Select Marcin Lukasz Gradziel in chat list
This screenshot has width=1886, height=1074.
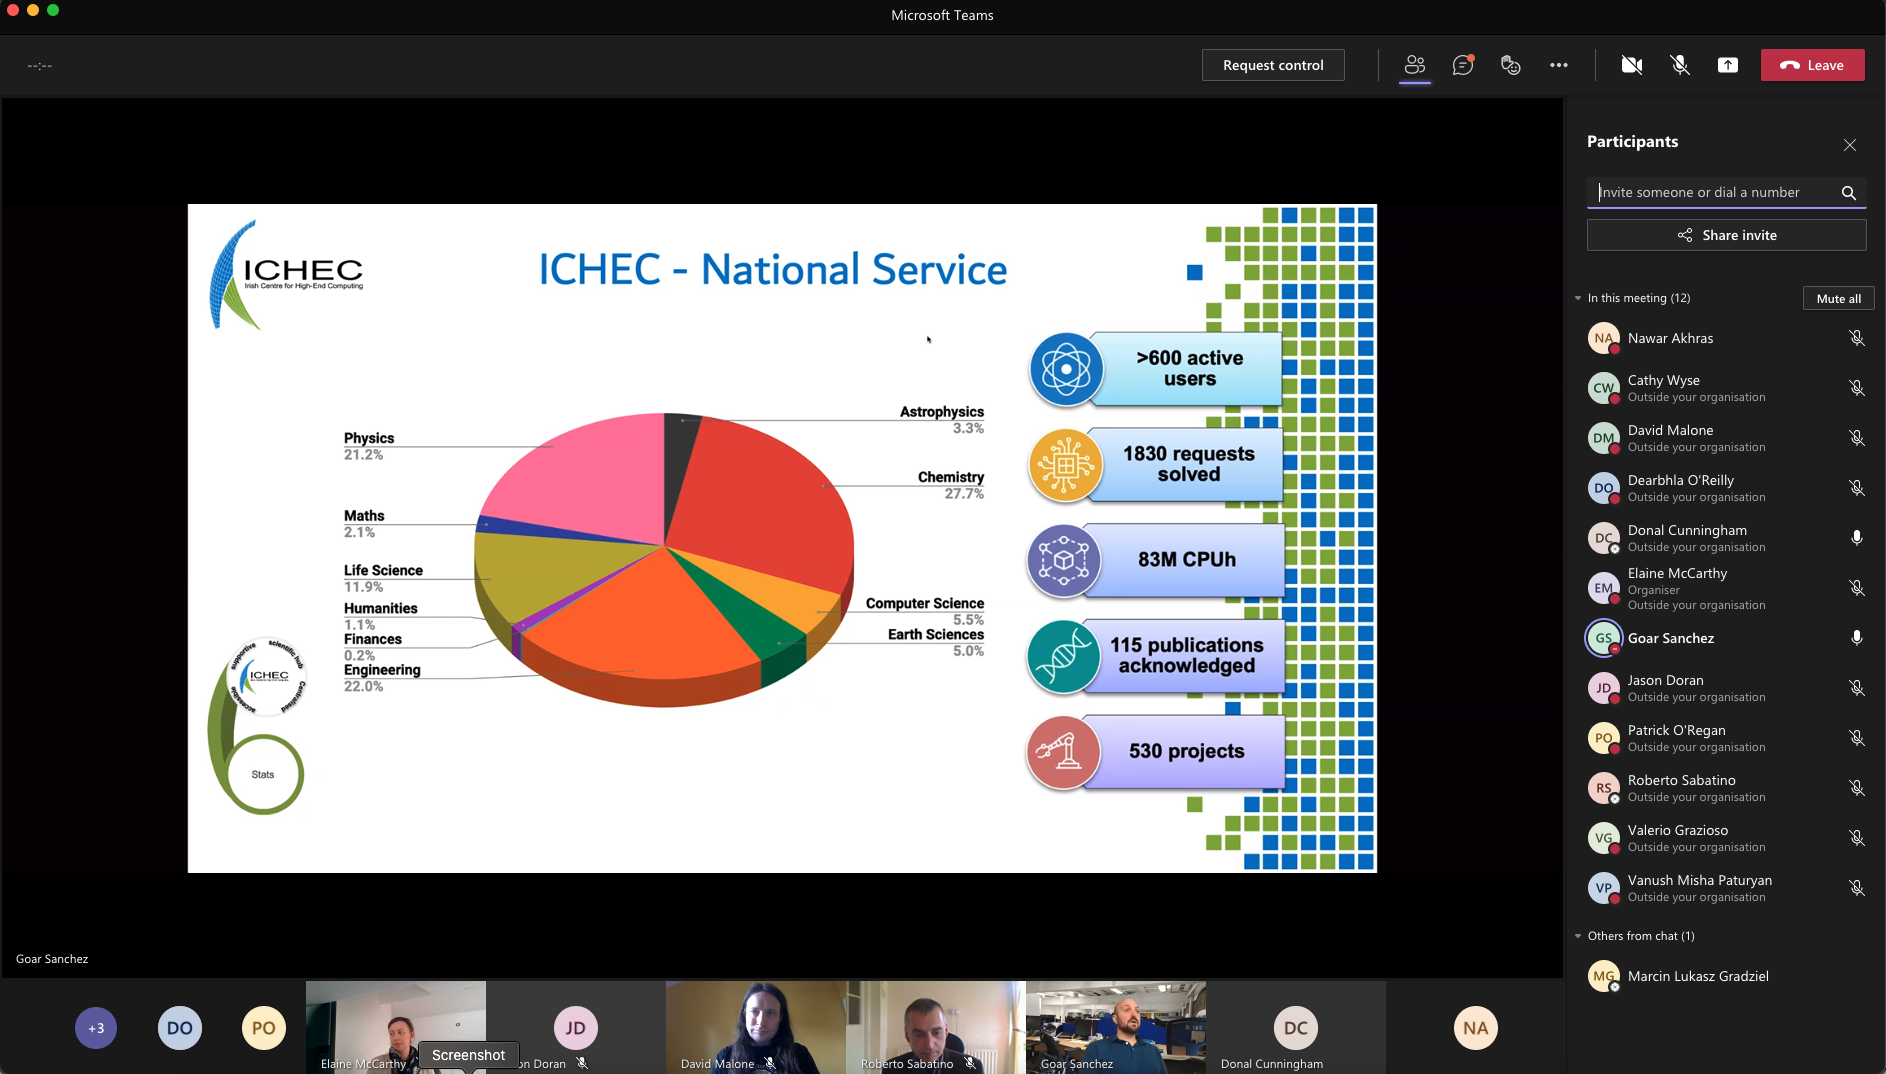point(1726,976)
